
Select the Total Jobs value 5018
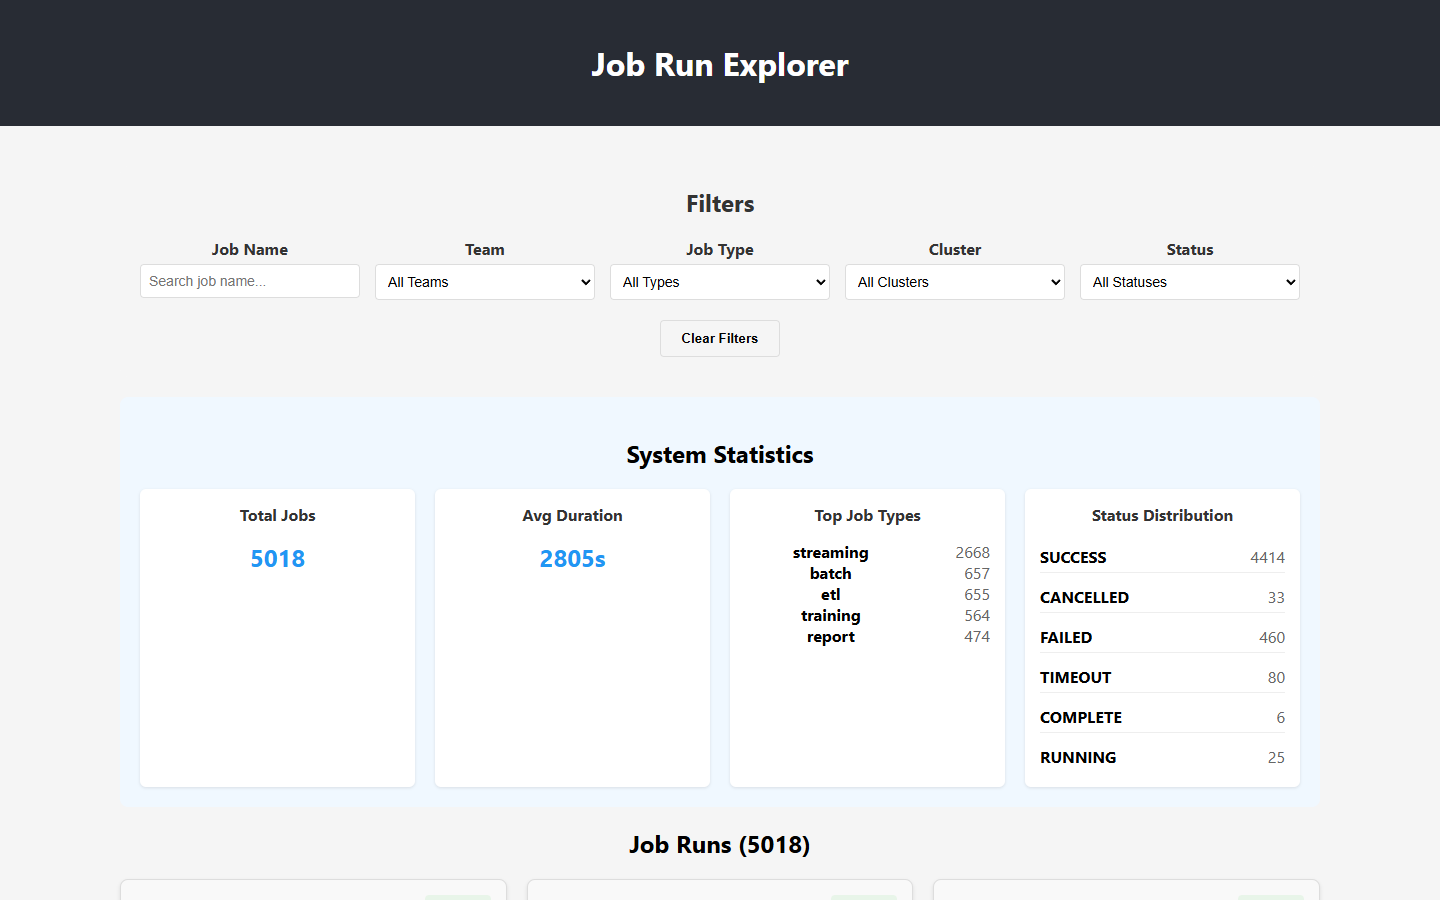[x=278, y=559]
